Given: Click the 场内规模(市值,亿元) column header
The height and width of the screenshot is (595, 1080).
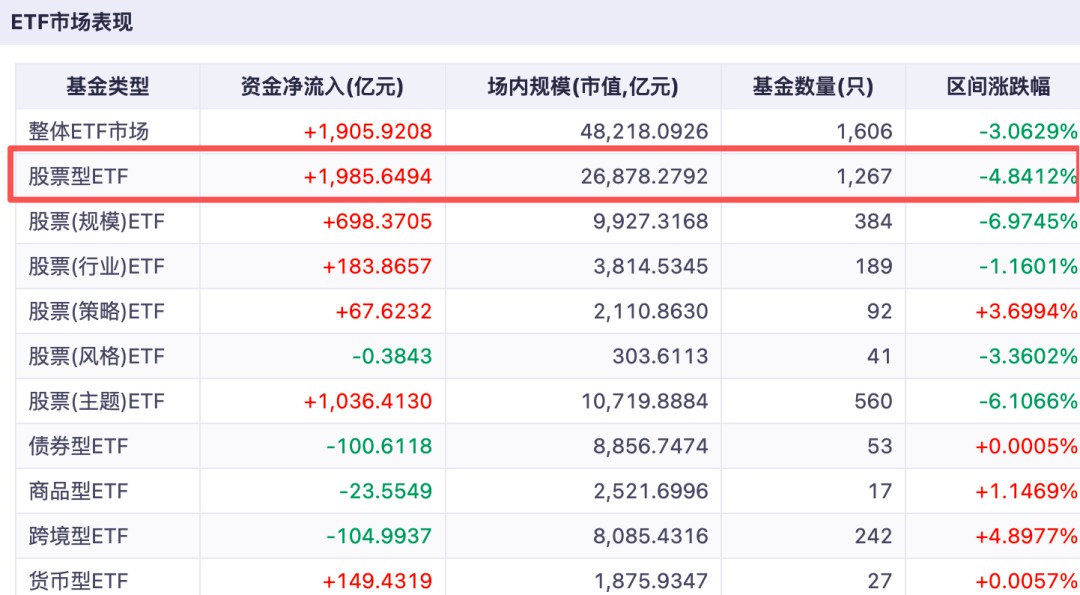Looking at the screenshot, I should coord(583,87).
